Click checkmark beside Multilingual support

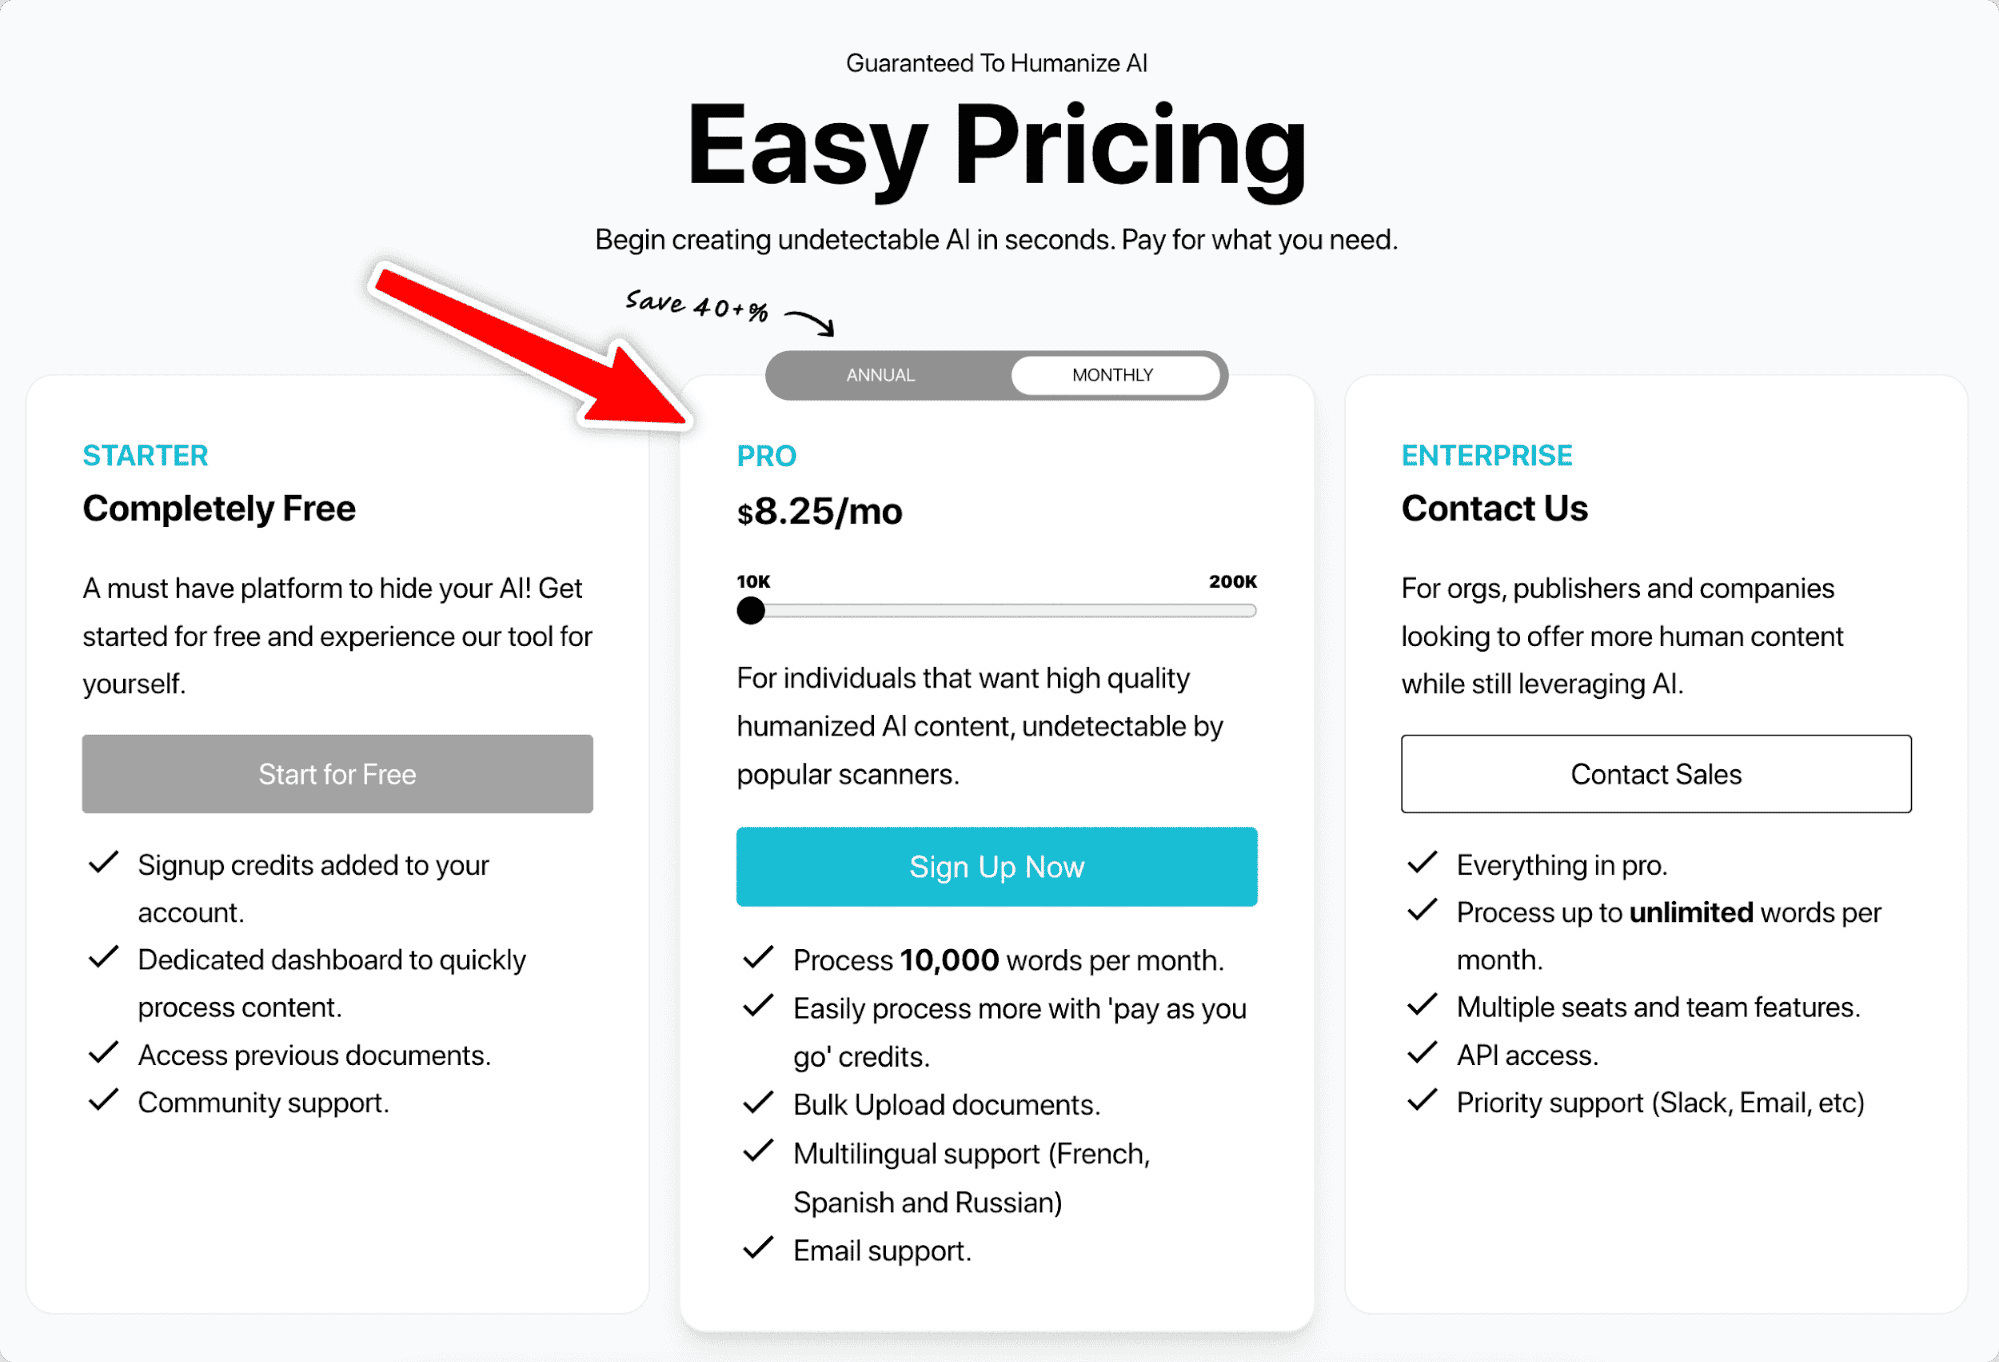coord(758,1152)
